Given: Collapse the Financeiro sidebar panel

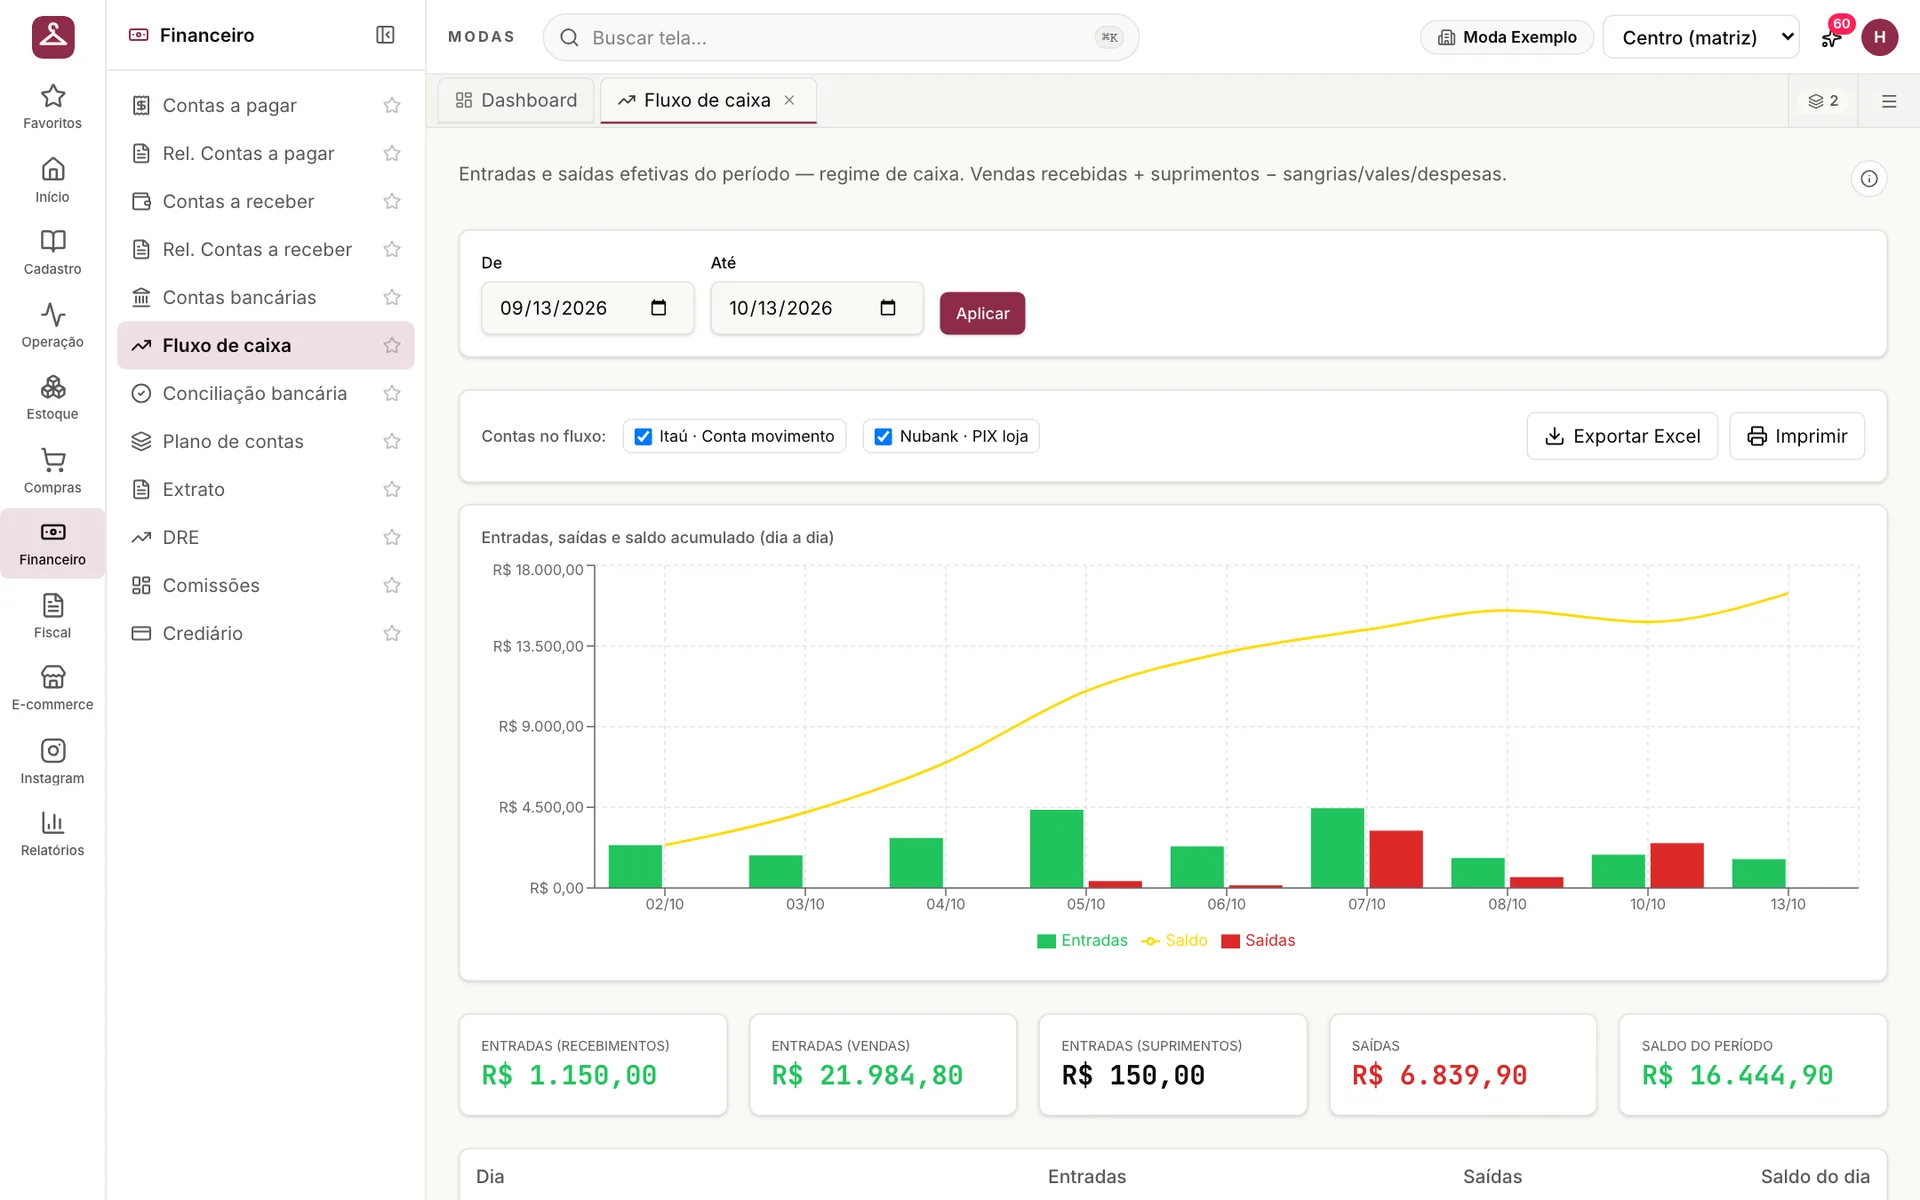Looking at the screenshot, I should [x=385, y=35].
